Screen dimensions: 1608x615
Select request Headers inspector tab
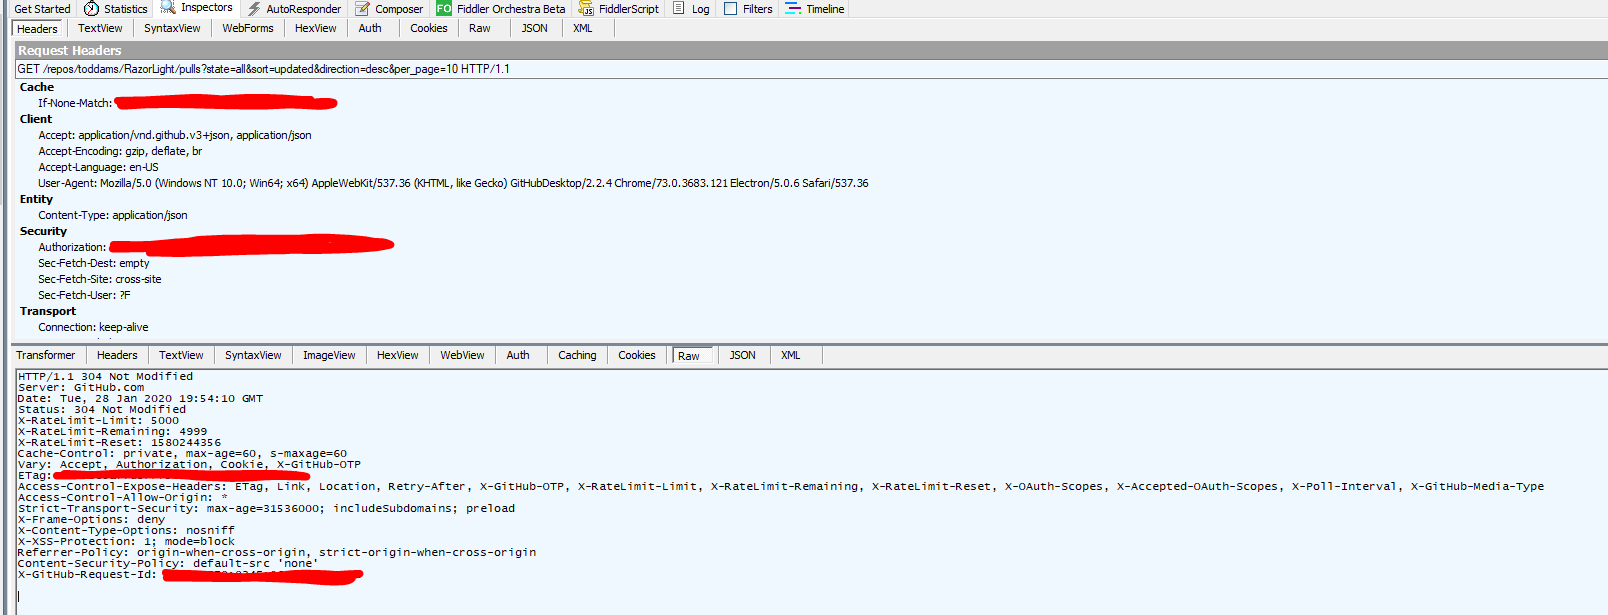pyautogui.click(x=37, y=29)
